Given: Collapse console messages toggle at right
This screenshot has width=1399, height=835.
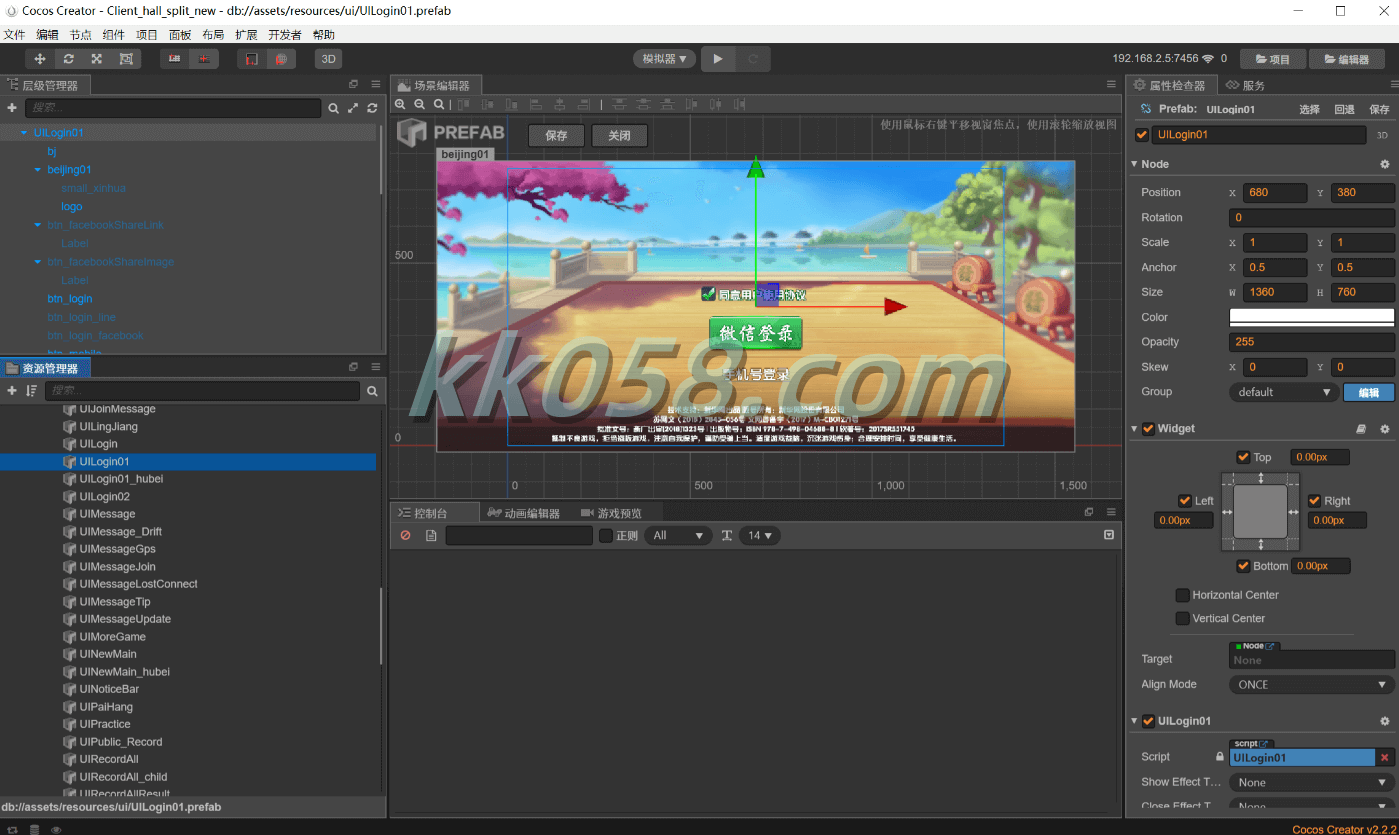Looking at the screenshot, I should pyautogui.click(x=1109, y=535).
